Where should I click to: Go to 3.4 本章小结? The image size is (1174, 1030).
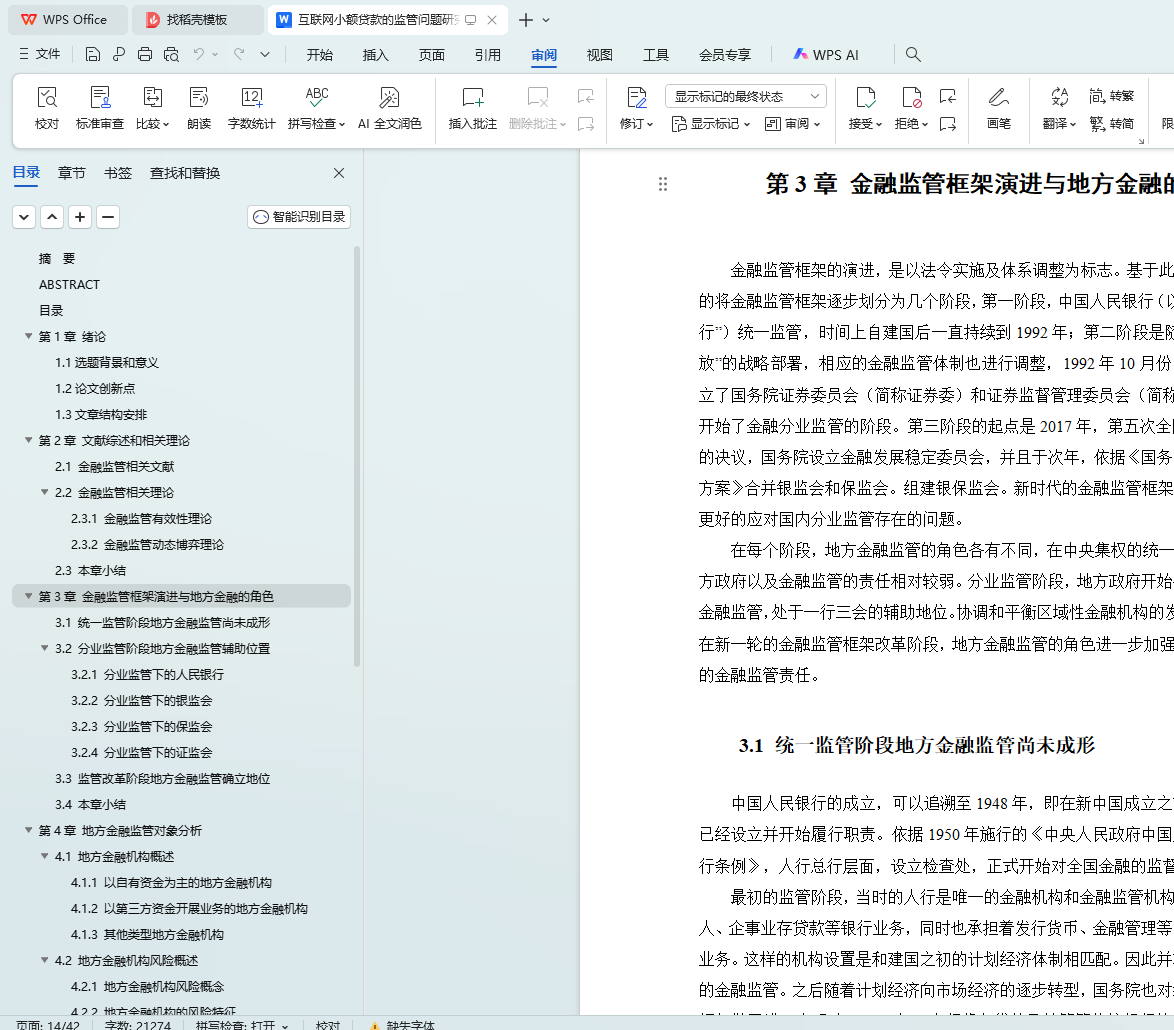coord(91,805)
